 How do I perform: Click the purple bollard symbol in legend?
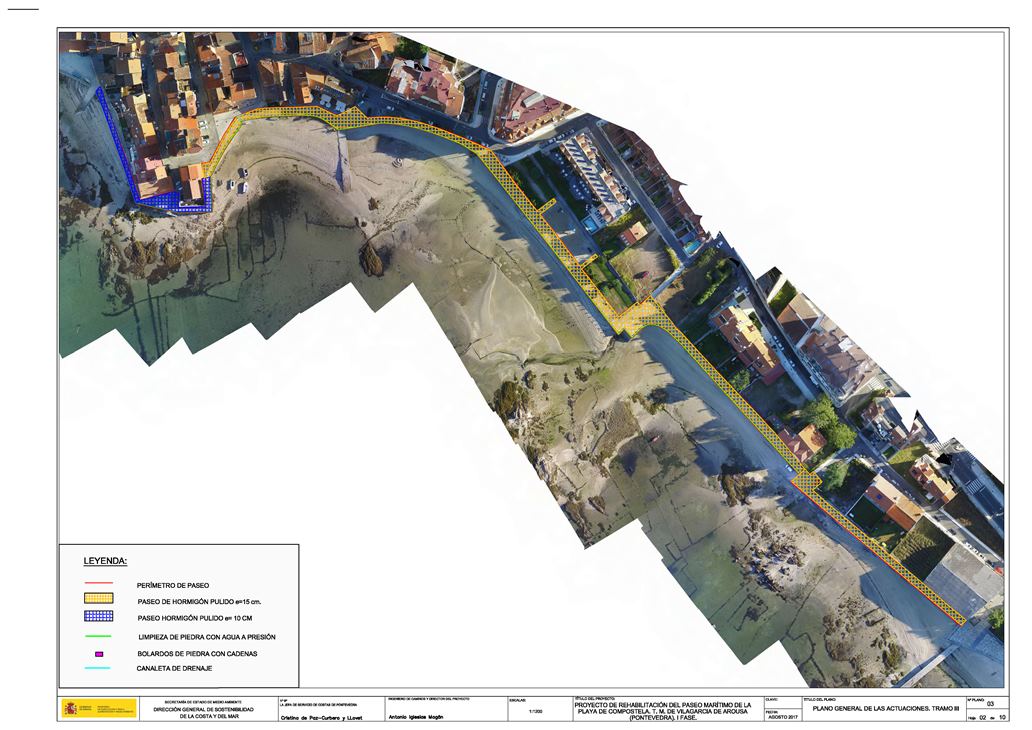98,654
